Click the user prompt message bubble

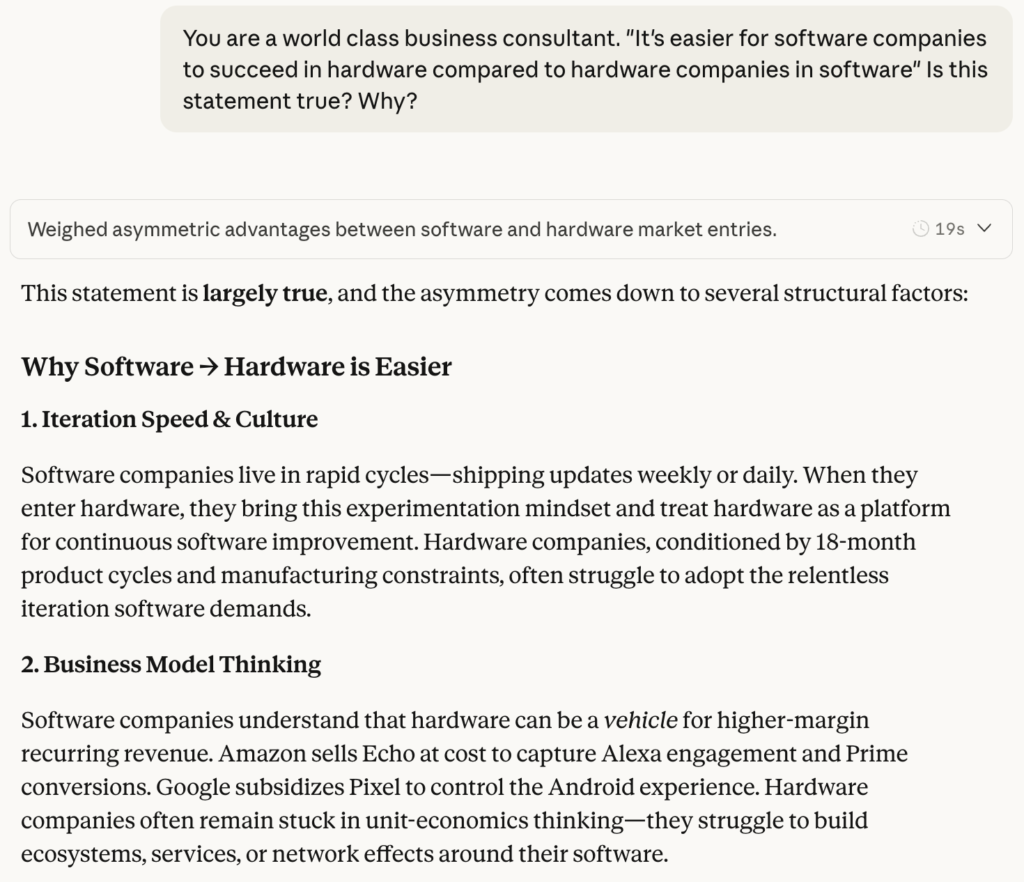point(585,70)
